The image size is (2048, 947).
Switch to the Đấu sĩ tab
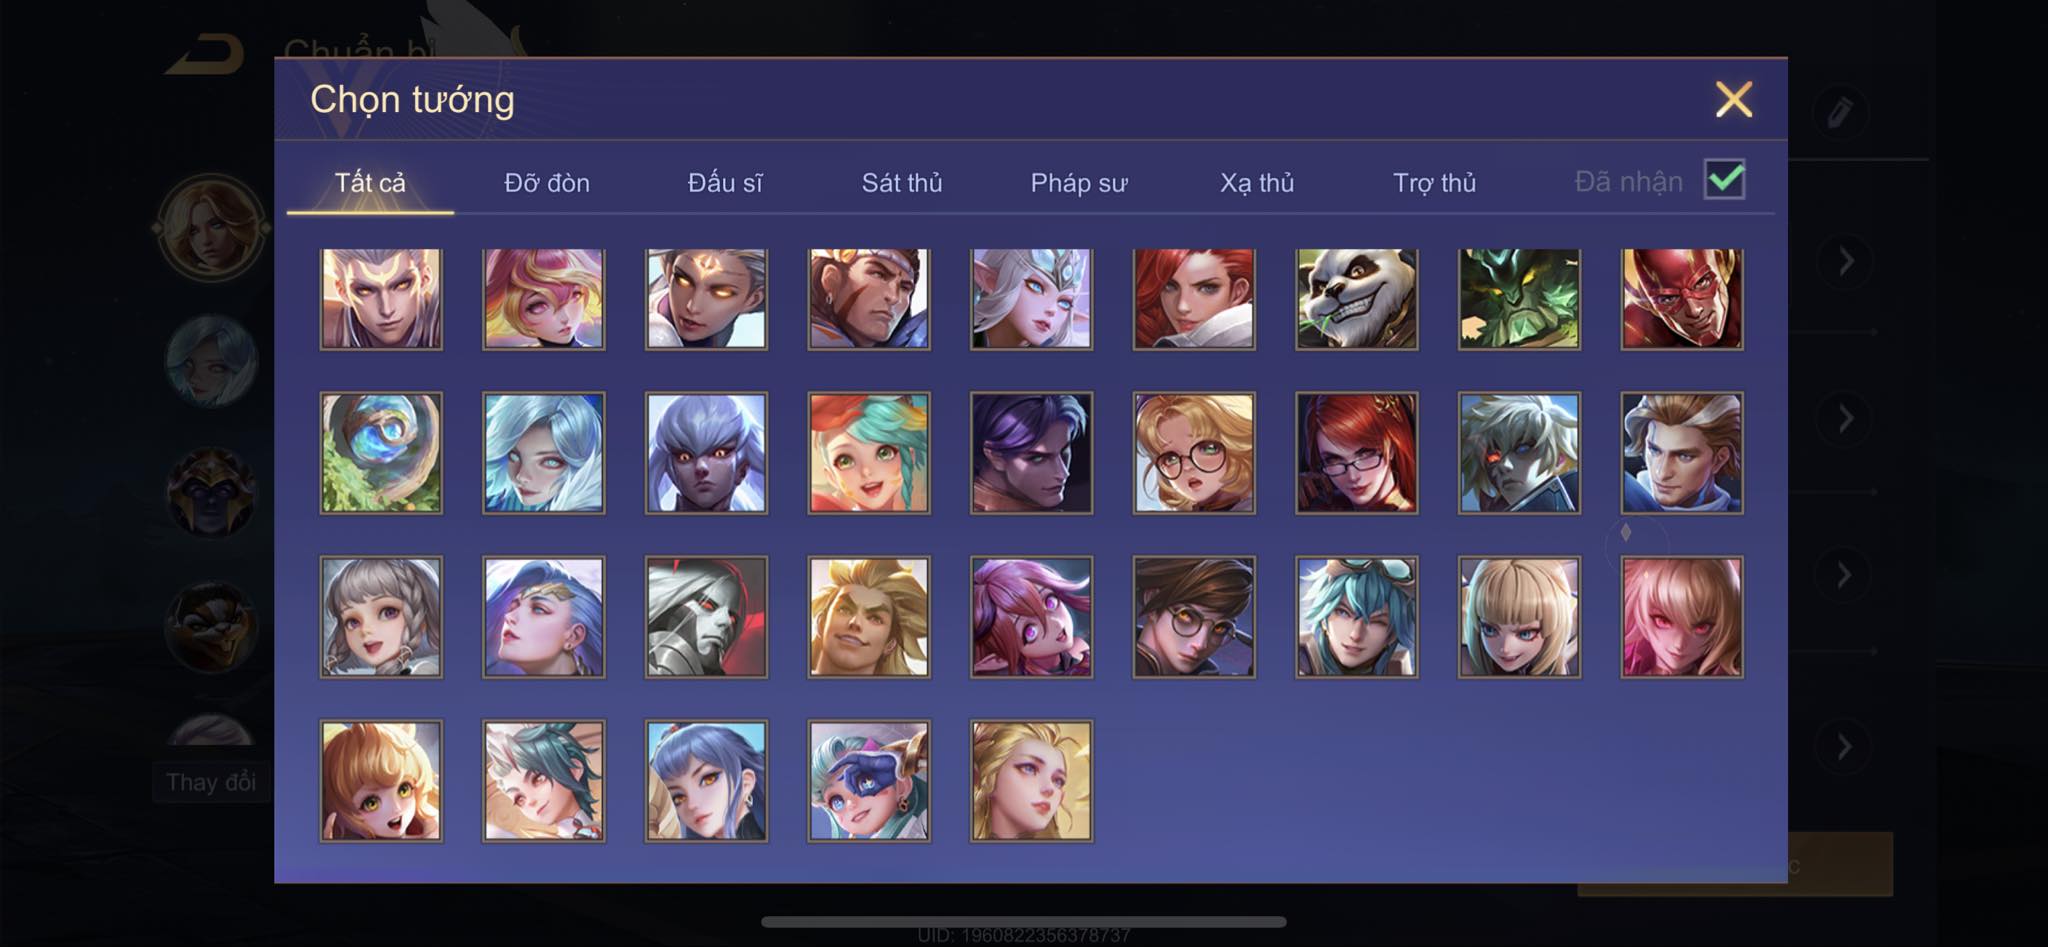click(725, 183)
